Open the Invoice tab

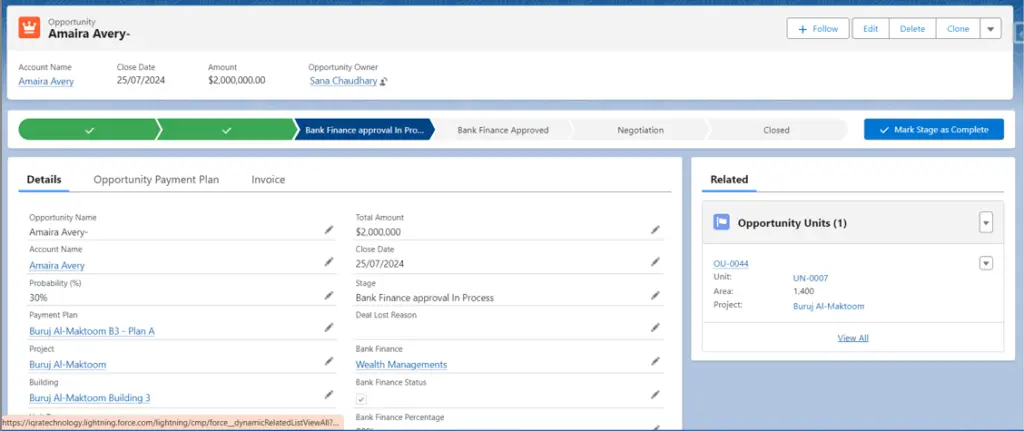point(268,180)
